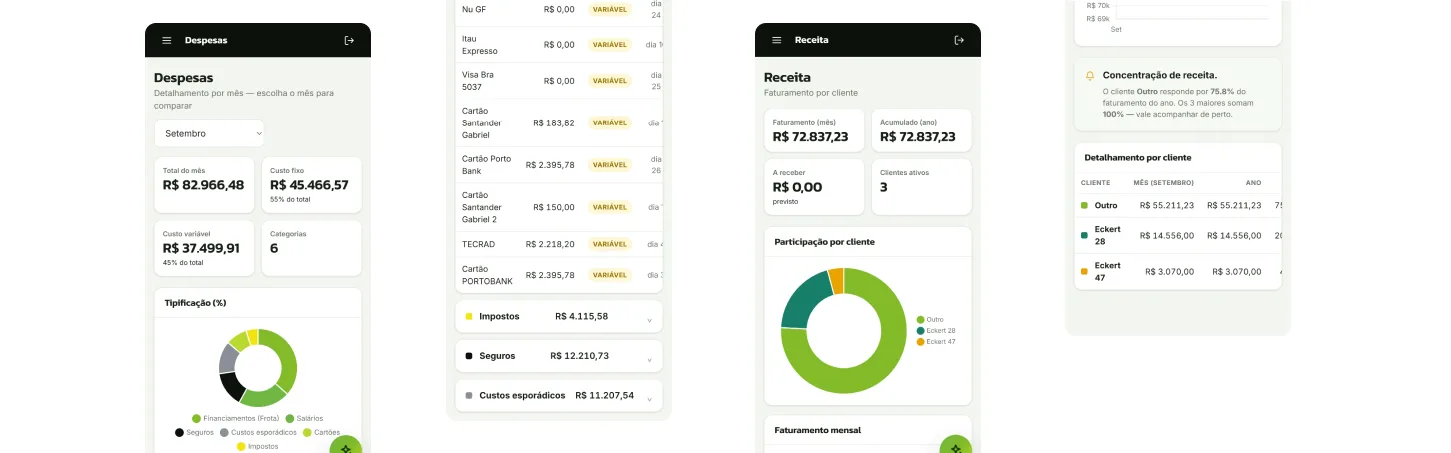
Task: Expand the Custos esporádicos category row
Action: (558, 395)
